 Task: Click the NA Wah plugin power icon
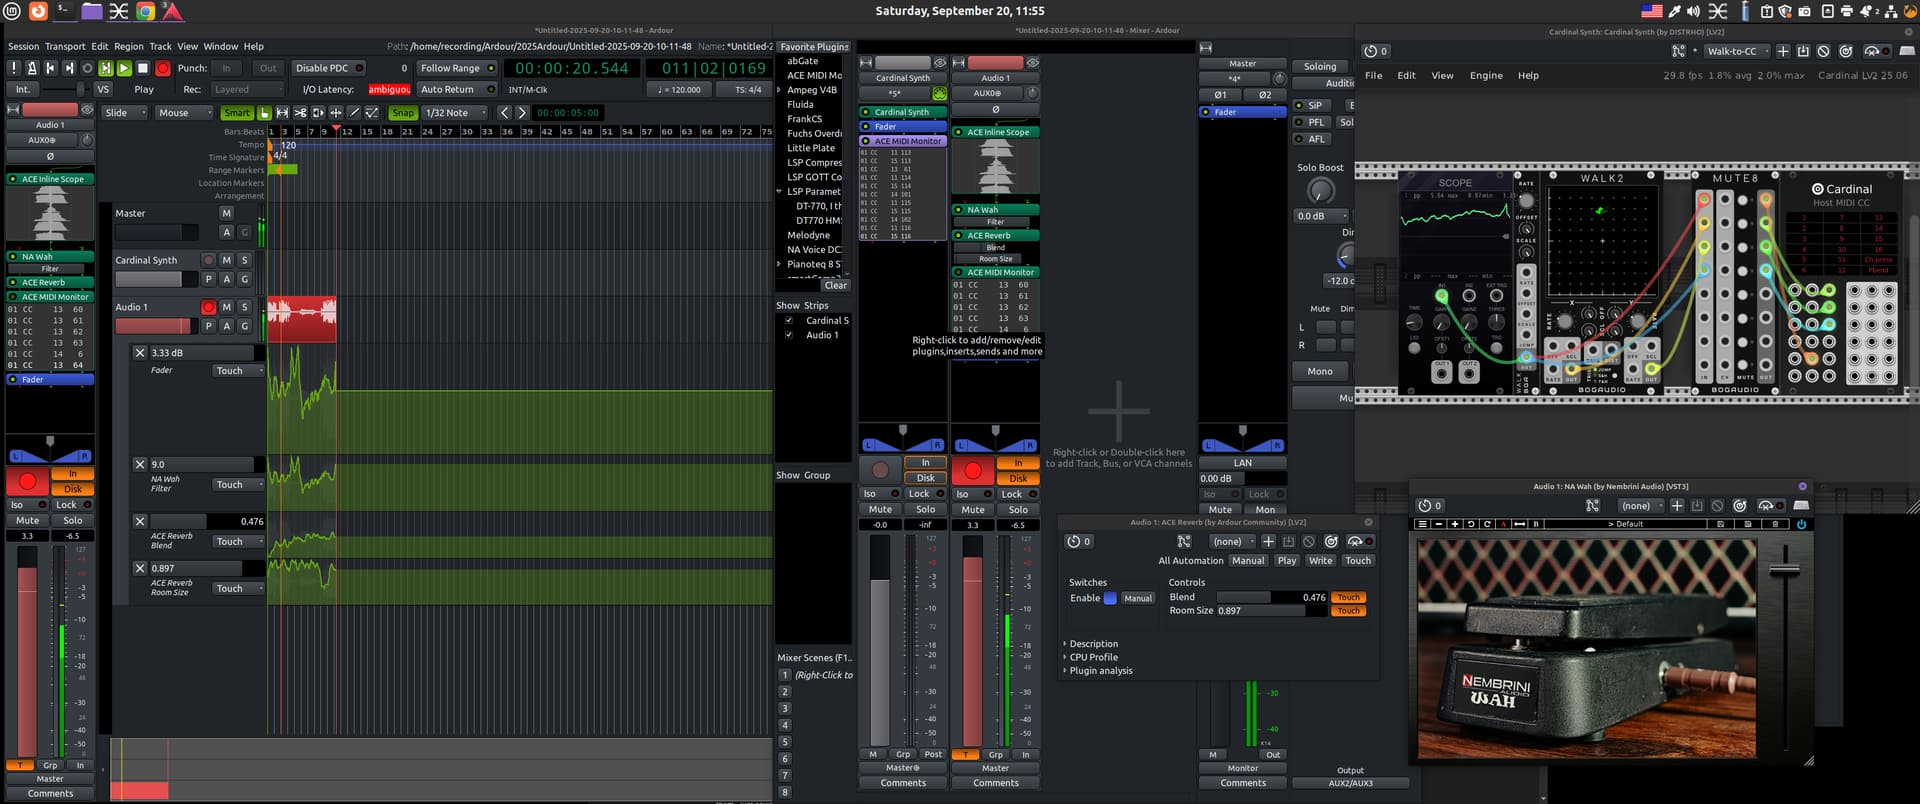pyautogui.click(x=1801, y=524)
